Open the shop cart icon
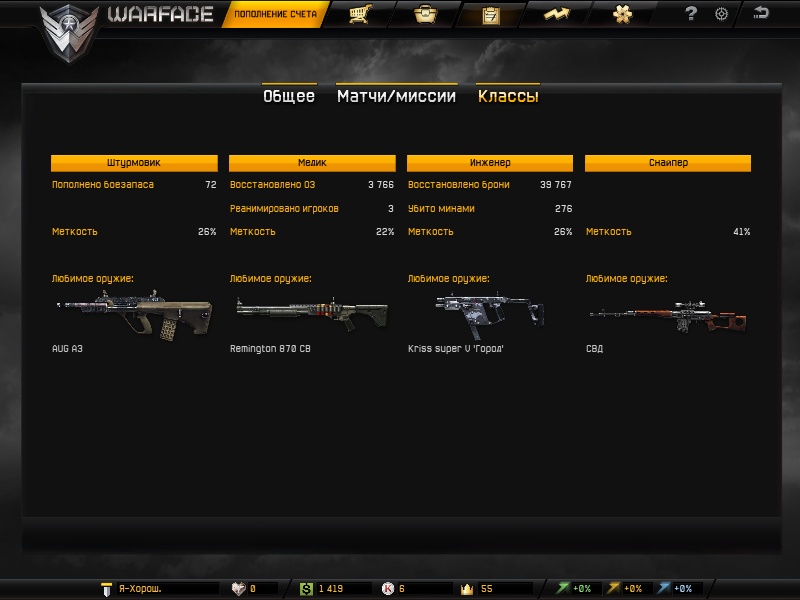Screen dimensions: 800x600 [x=361, y=14]
